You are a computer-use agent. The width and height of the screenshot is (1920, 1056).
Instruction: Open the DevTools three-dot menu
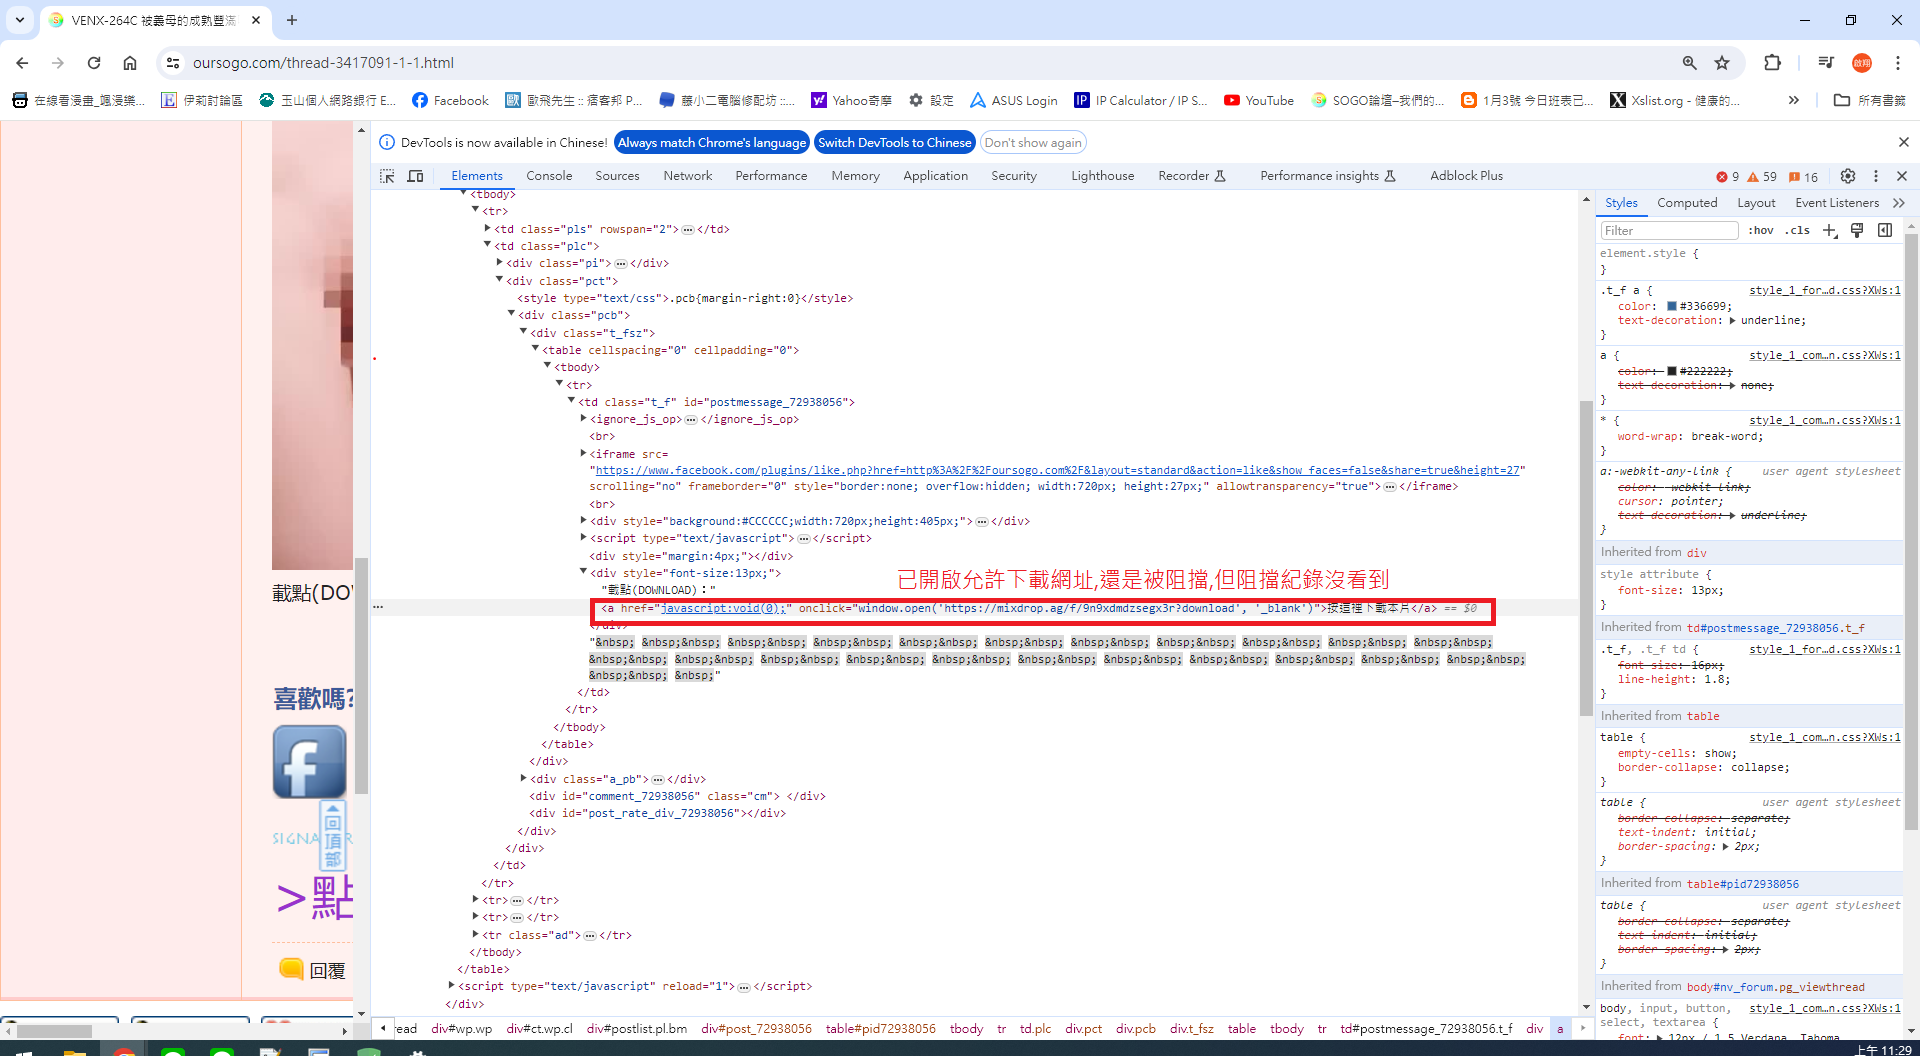pyautogui.click(x=1876, y=176)
